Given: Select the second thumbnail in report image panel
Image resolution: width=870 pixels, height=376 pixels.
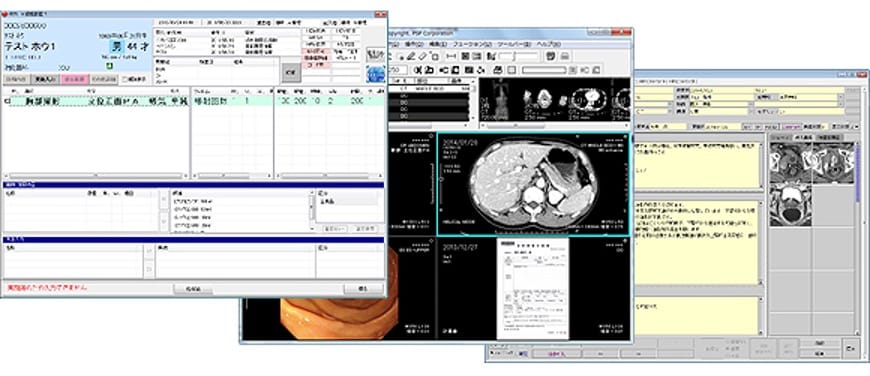Looking at the screenshot, I should tap(833, 162).
